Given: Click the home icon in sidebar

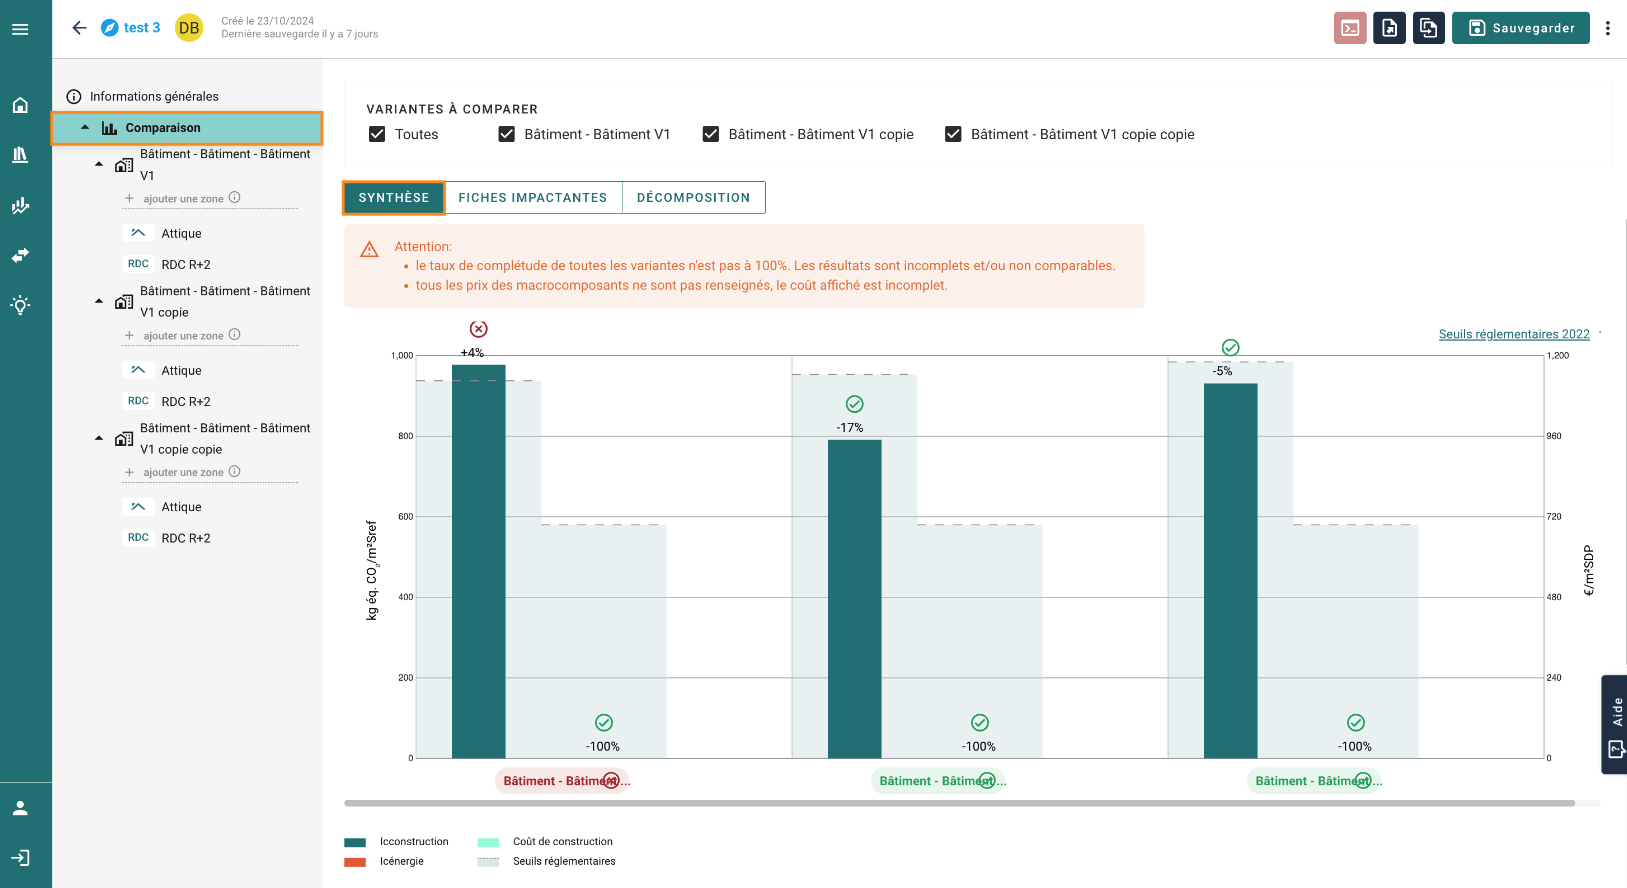Looking at the screenshot, I should (20, 105).
